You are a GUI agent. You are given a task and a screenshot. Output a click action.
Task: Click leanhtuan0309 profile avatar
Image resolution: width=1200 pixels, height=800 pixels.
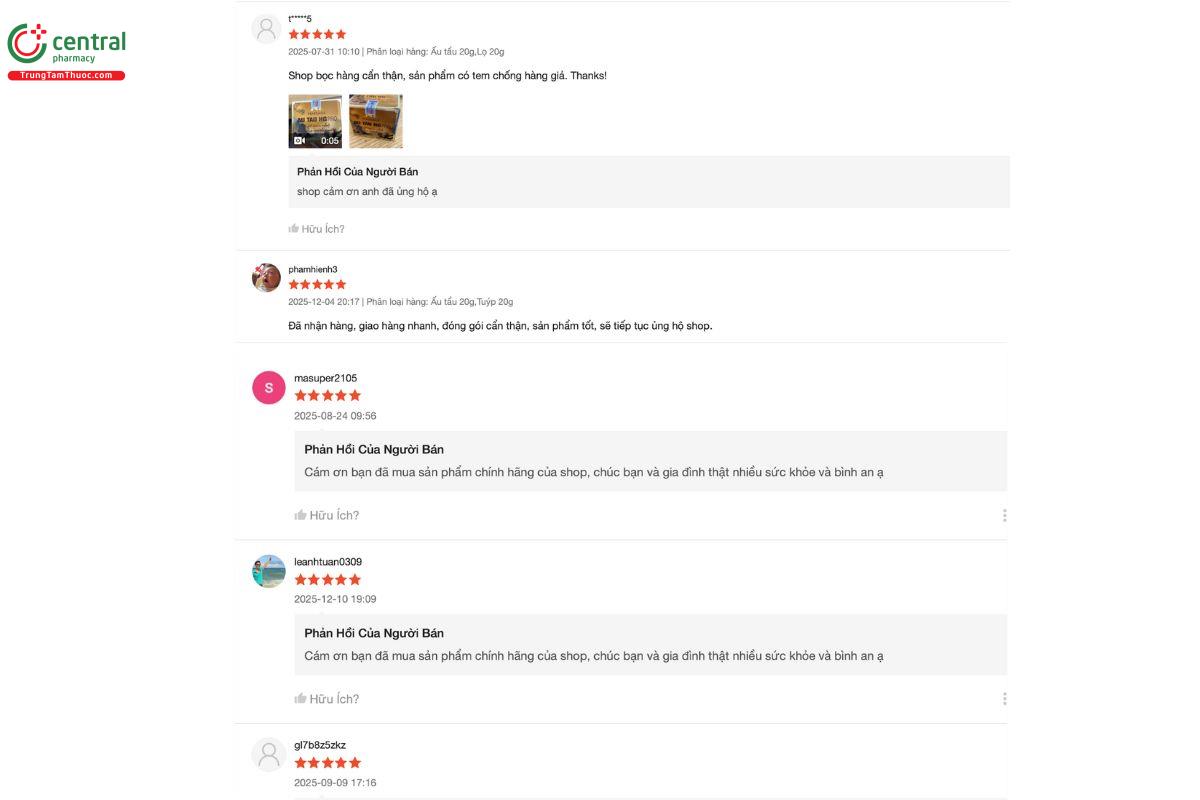tap(268, 571)
